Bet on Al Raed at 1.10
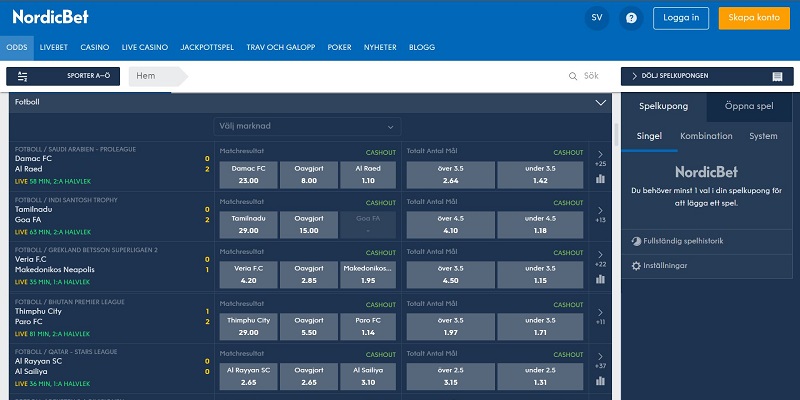This screenshot has width=800, height=400. (368, 175)
